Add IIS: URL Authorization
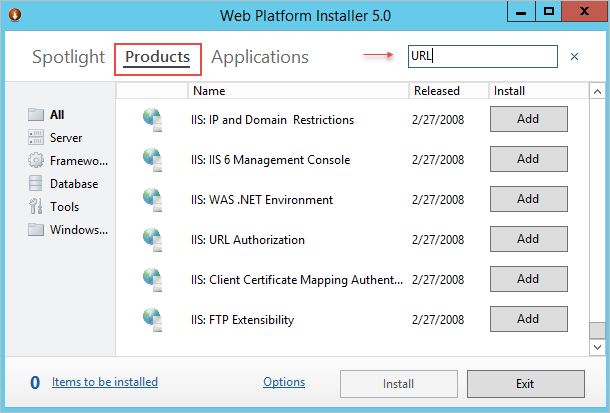The width and height of the screenshot is (610, 413). [x=528, y=239]
